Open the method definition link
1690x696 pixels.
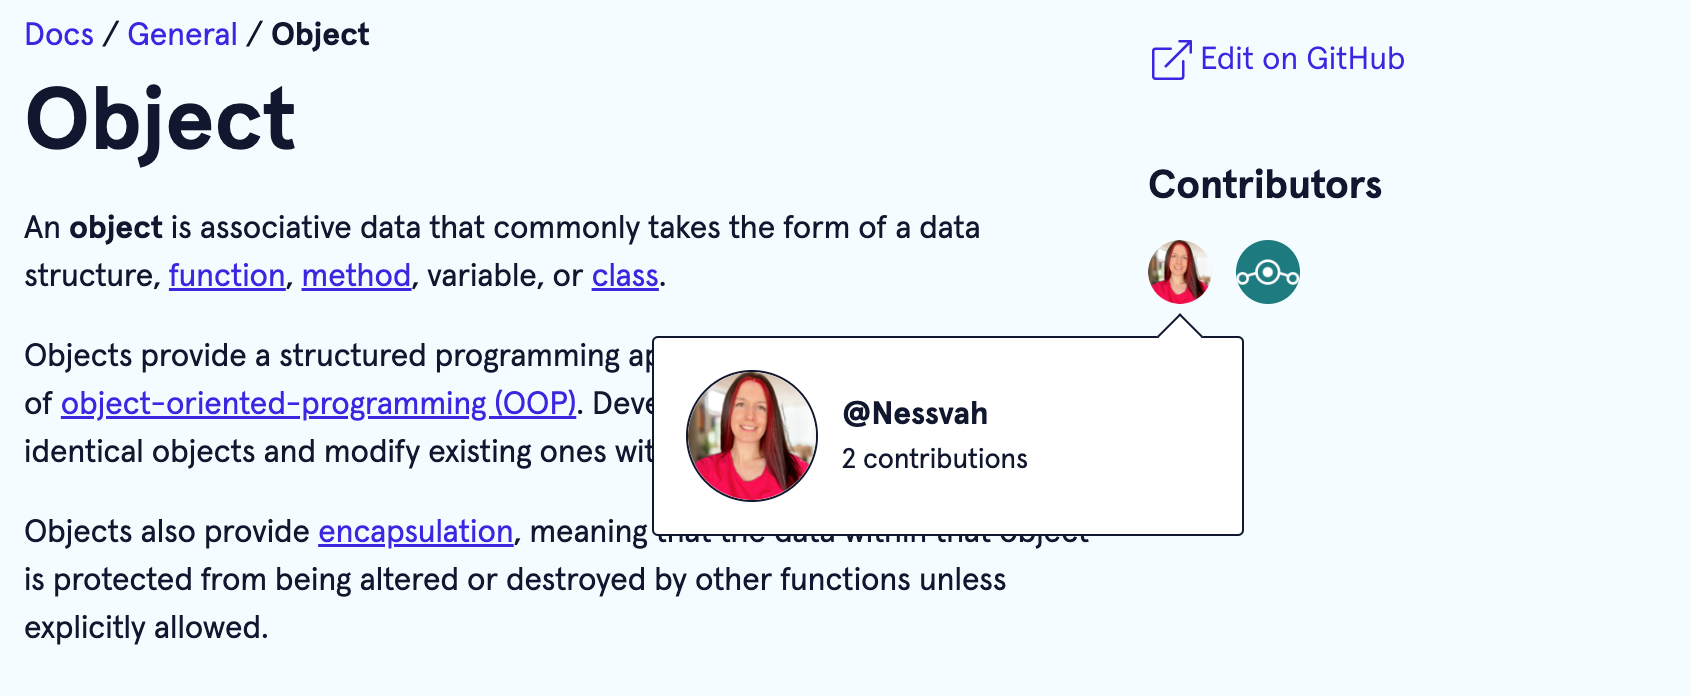tap(356, 275)
